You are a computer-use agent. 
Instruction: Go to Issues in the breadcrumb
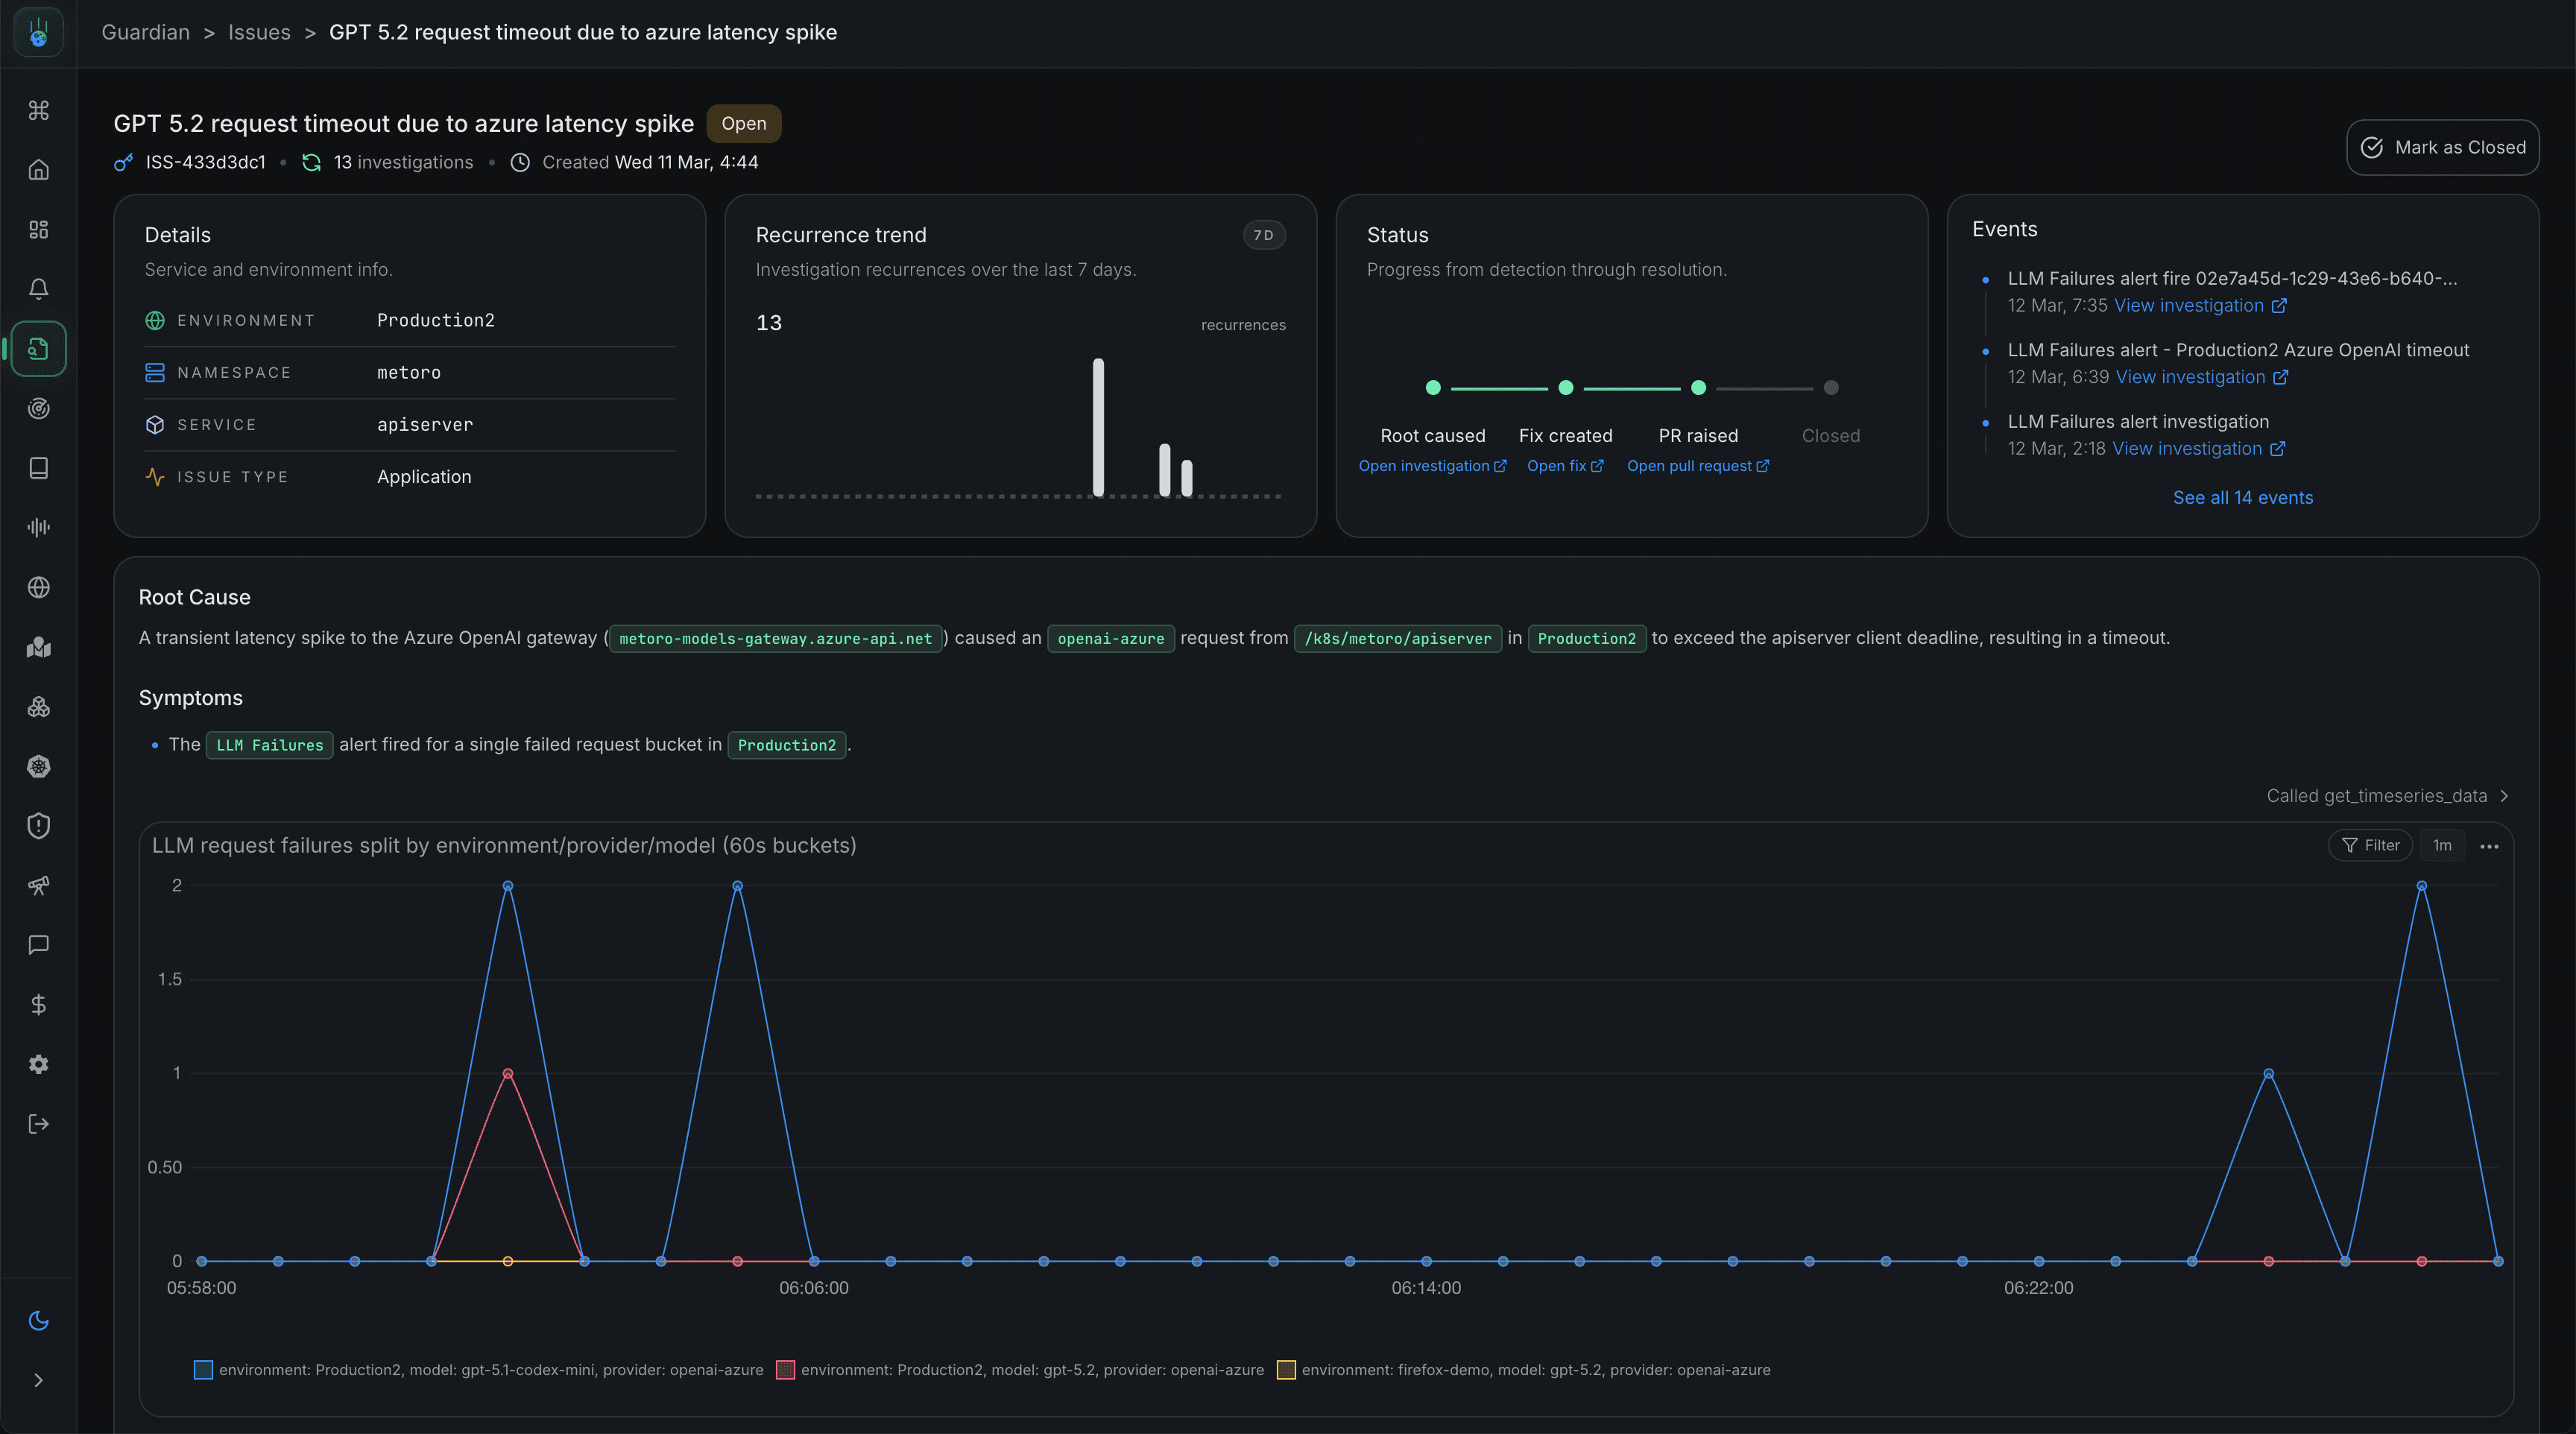(259, 32)
